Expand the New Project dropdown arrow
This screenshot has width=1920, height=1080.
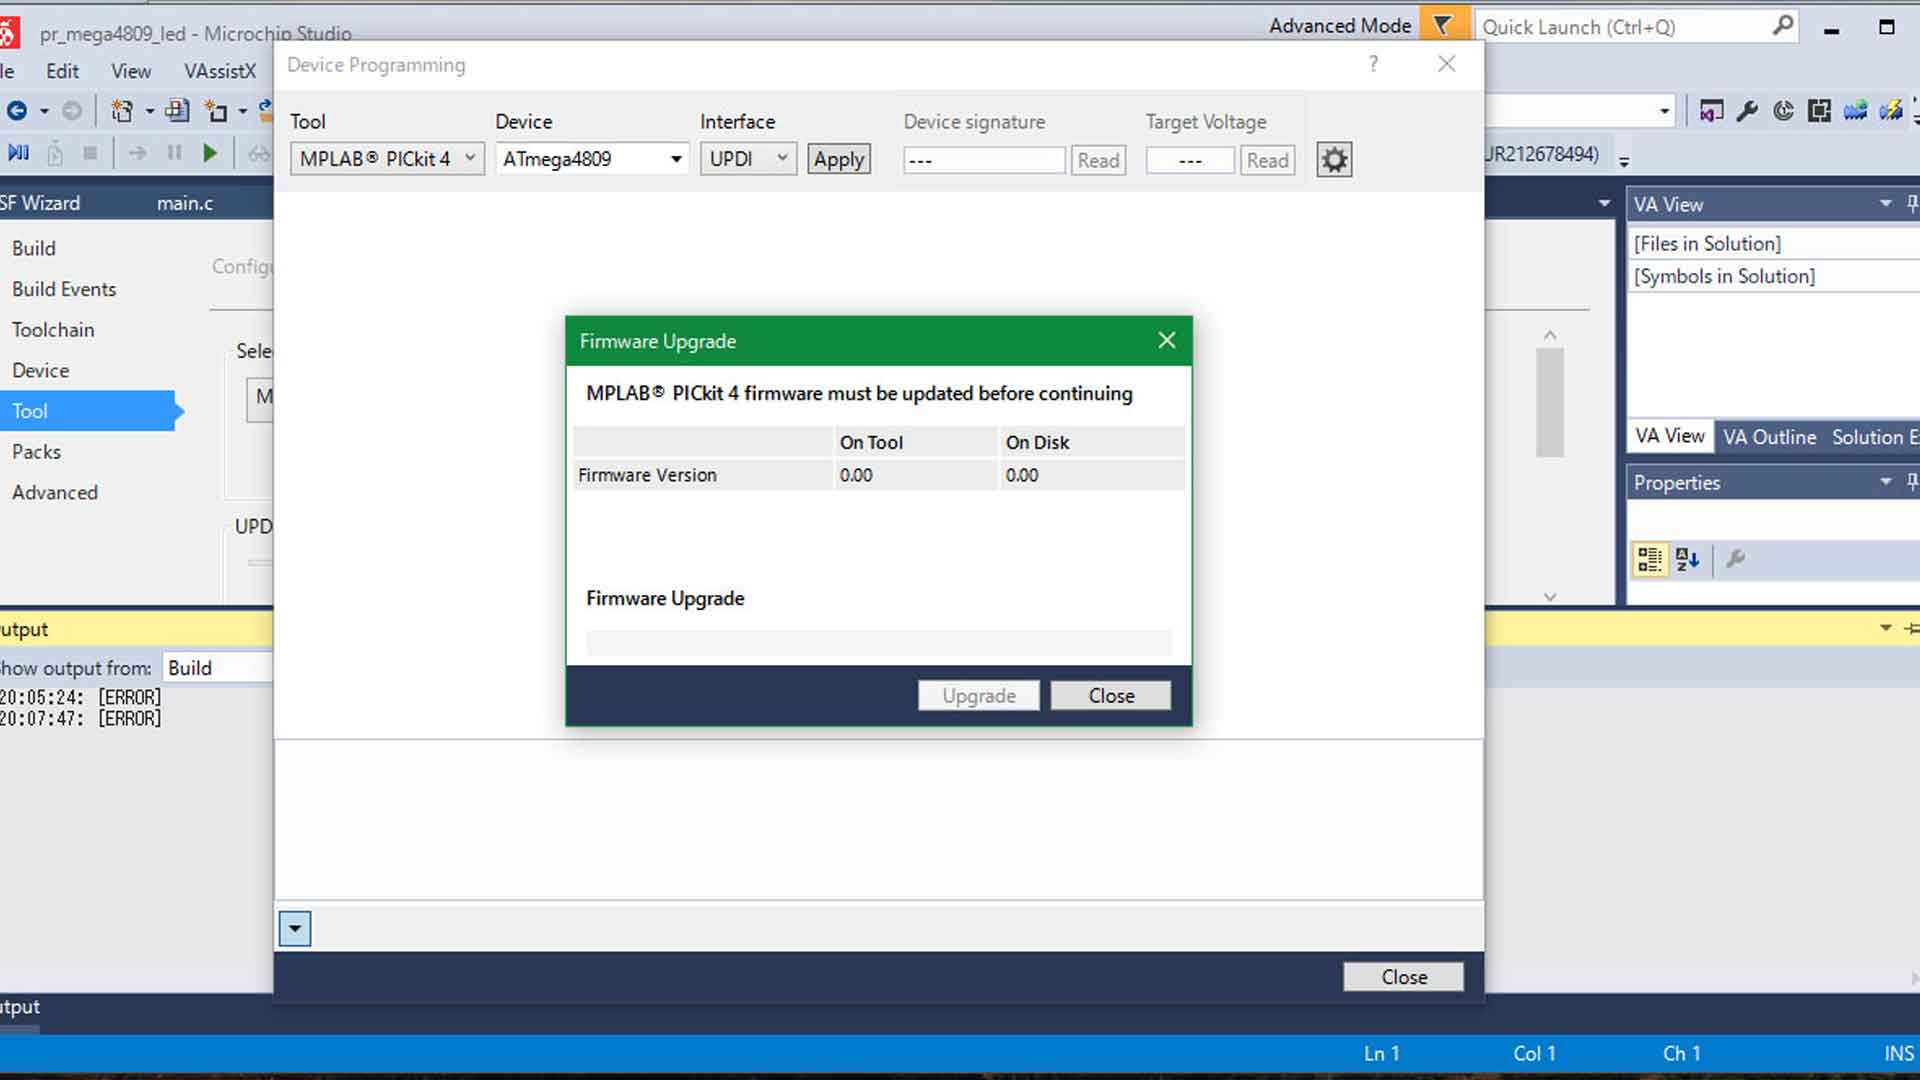[x=149, y=111]
